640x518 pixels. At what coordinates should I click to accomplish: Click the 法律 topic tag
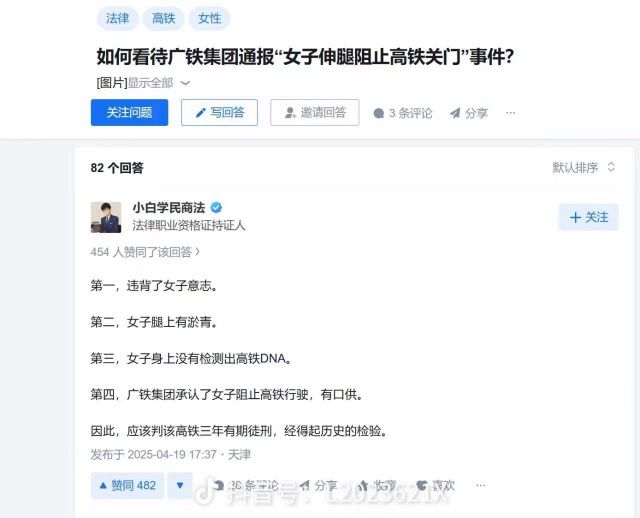(118, 18)
